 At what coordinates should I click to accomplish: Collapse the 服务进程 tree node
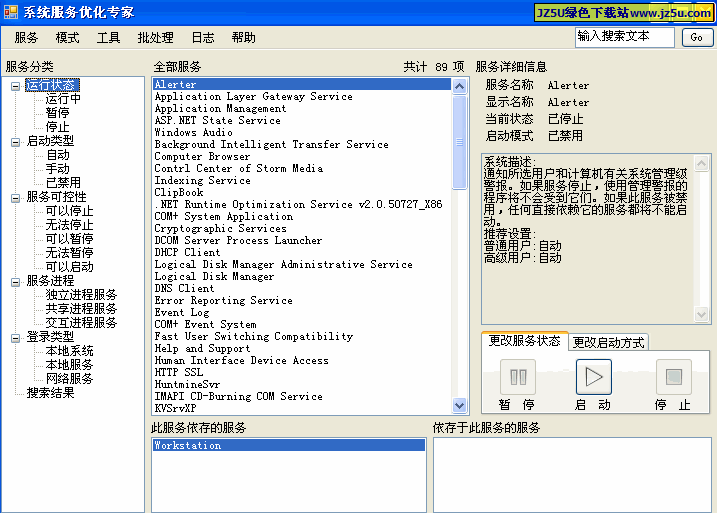tap(16, 282)
